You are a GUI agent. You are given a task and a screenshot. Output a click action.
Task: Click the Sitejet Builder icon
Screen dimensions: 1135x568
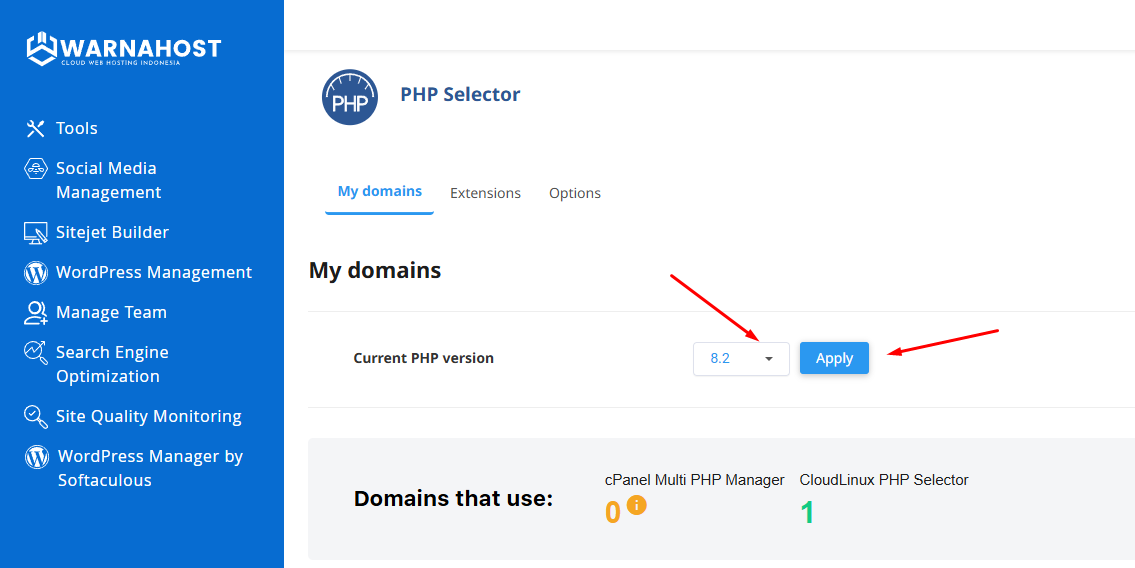[x=36, y=233]
